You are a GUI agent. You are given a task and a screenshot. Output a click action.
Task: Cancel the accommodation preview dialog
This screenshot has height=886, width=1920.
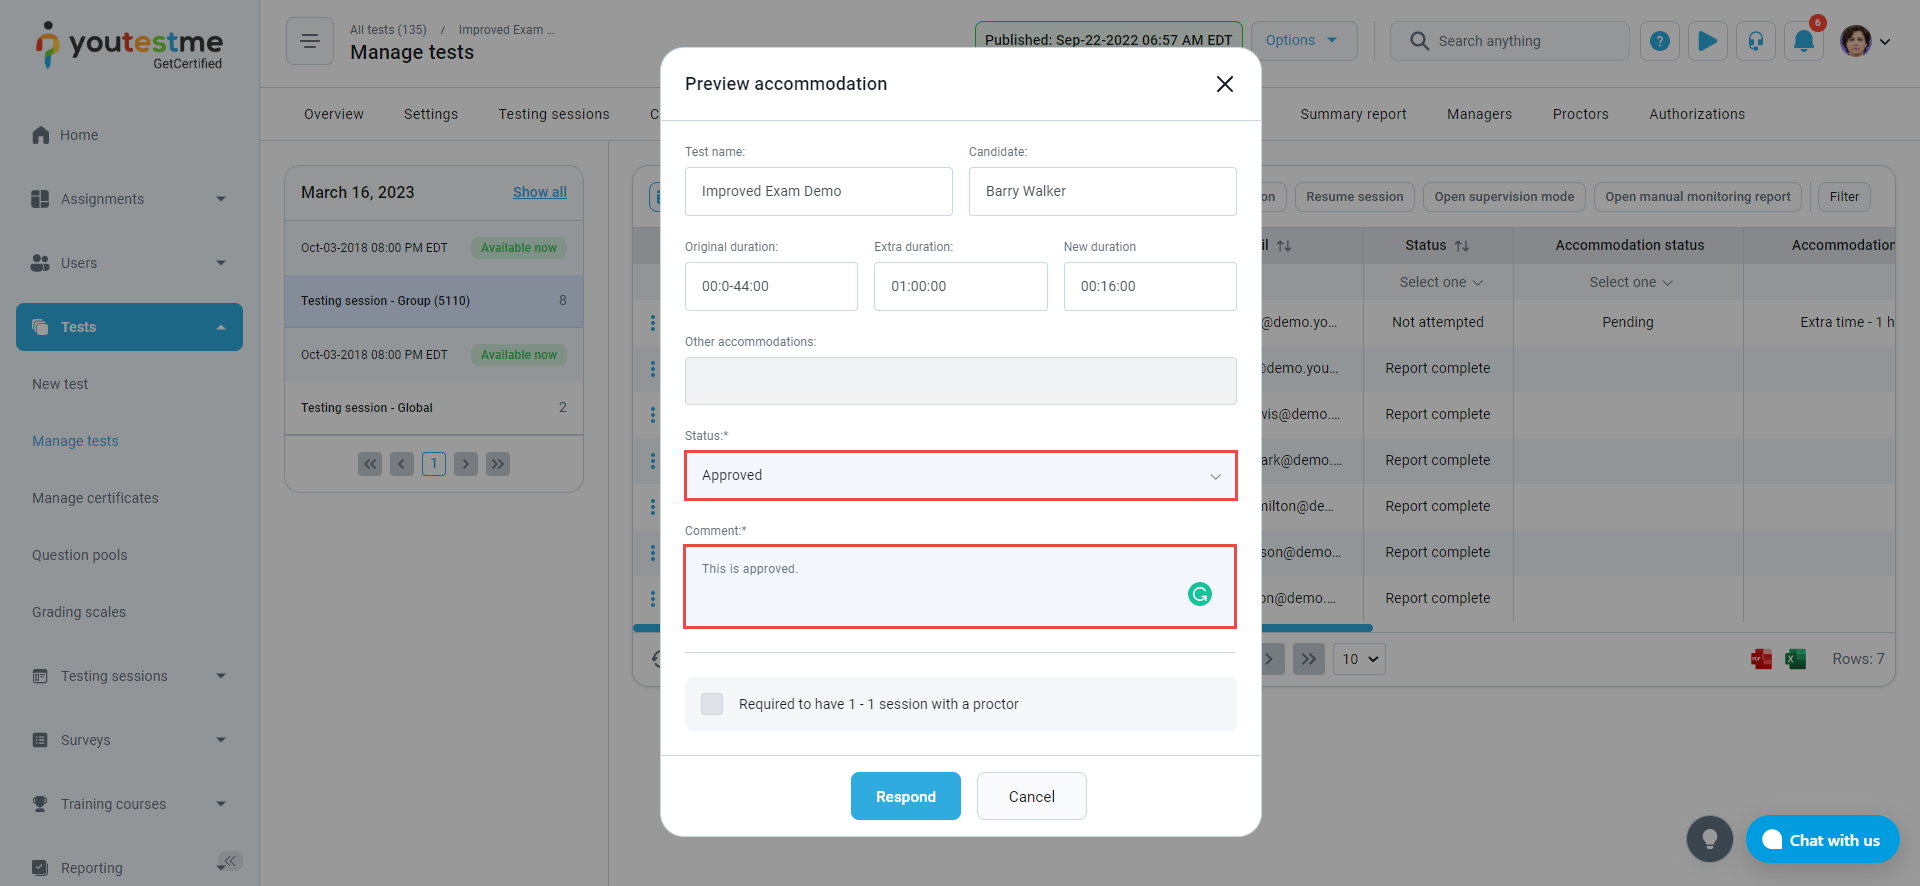click(x=1031, y=796)
